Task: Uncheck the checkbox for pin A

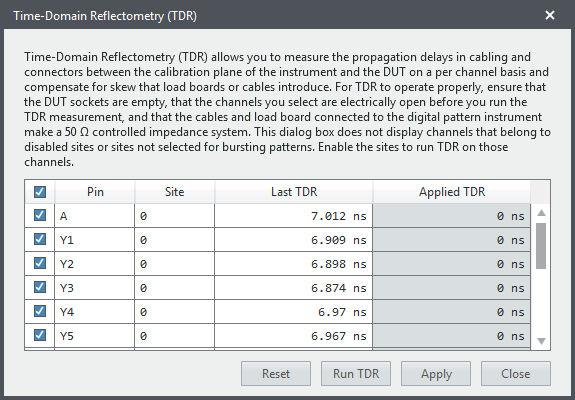Action: coord(40,215)
